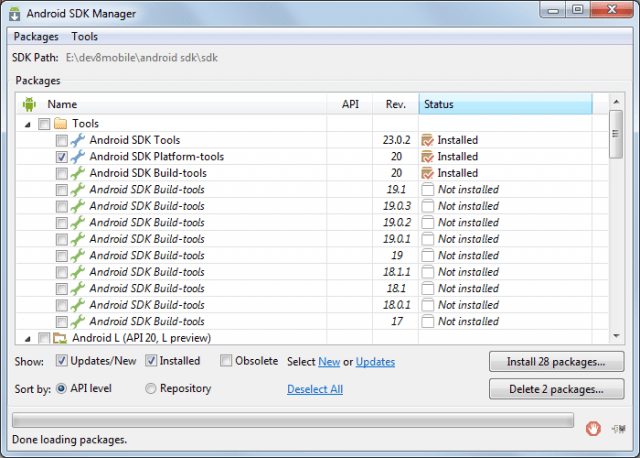Click Install 28 packages button
The width and height of the screenshot is (640, 458).
click(556, 362)
